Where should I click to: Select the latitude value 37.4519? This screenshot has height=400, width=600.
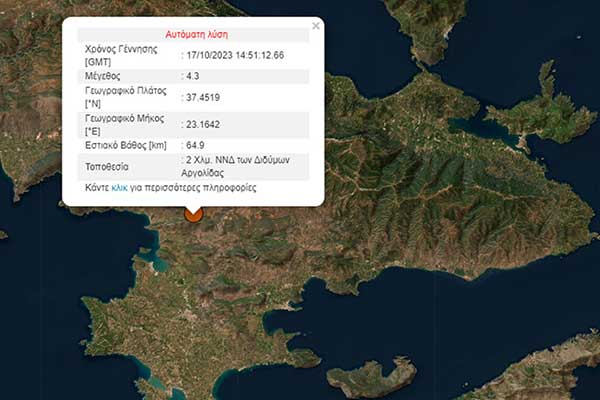tap(204, 98)
